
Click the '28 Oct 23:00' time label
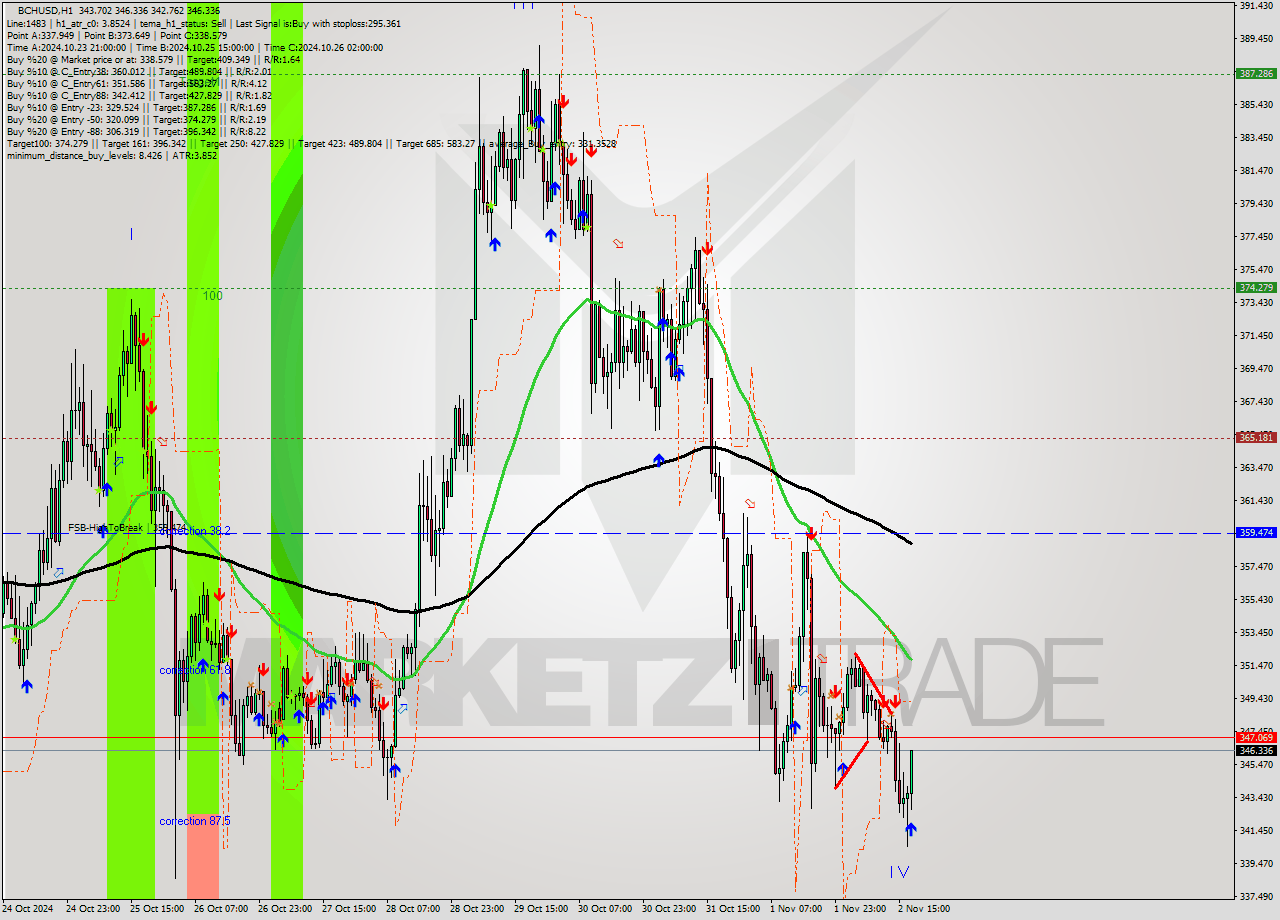click(477, 909)
